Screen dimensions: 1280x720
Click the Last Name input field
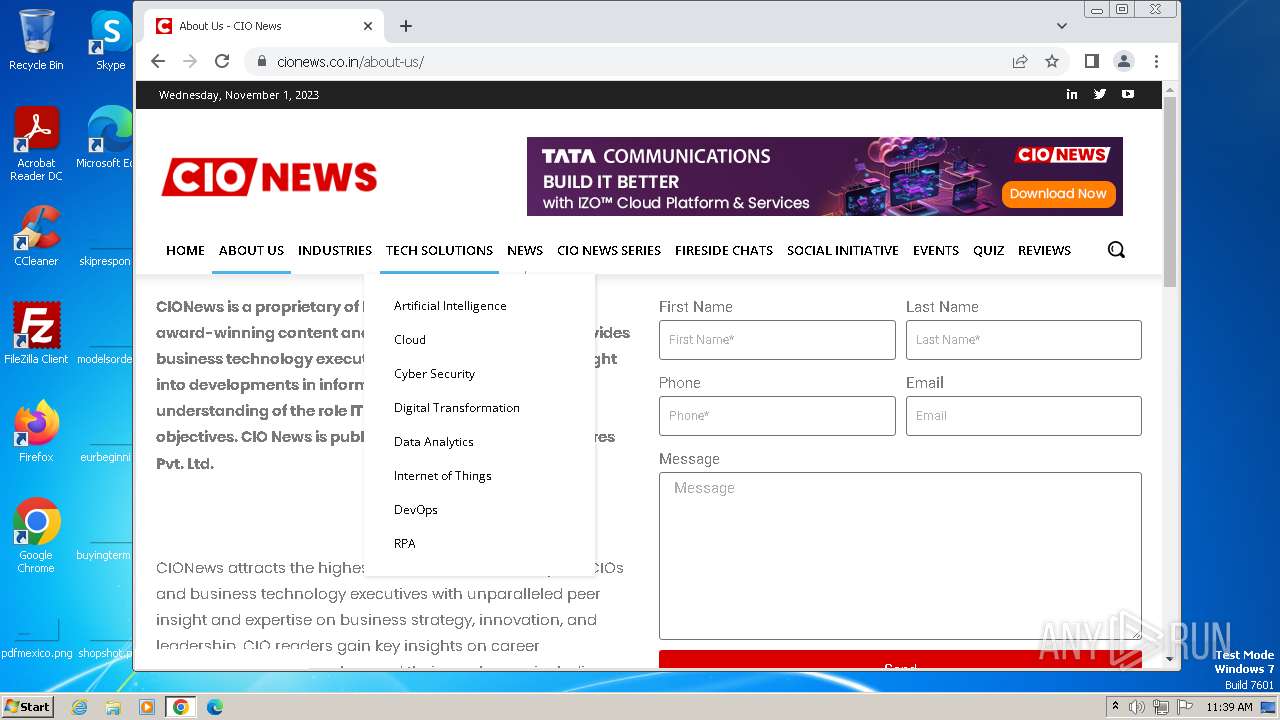pos(1023,340)
